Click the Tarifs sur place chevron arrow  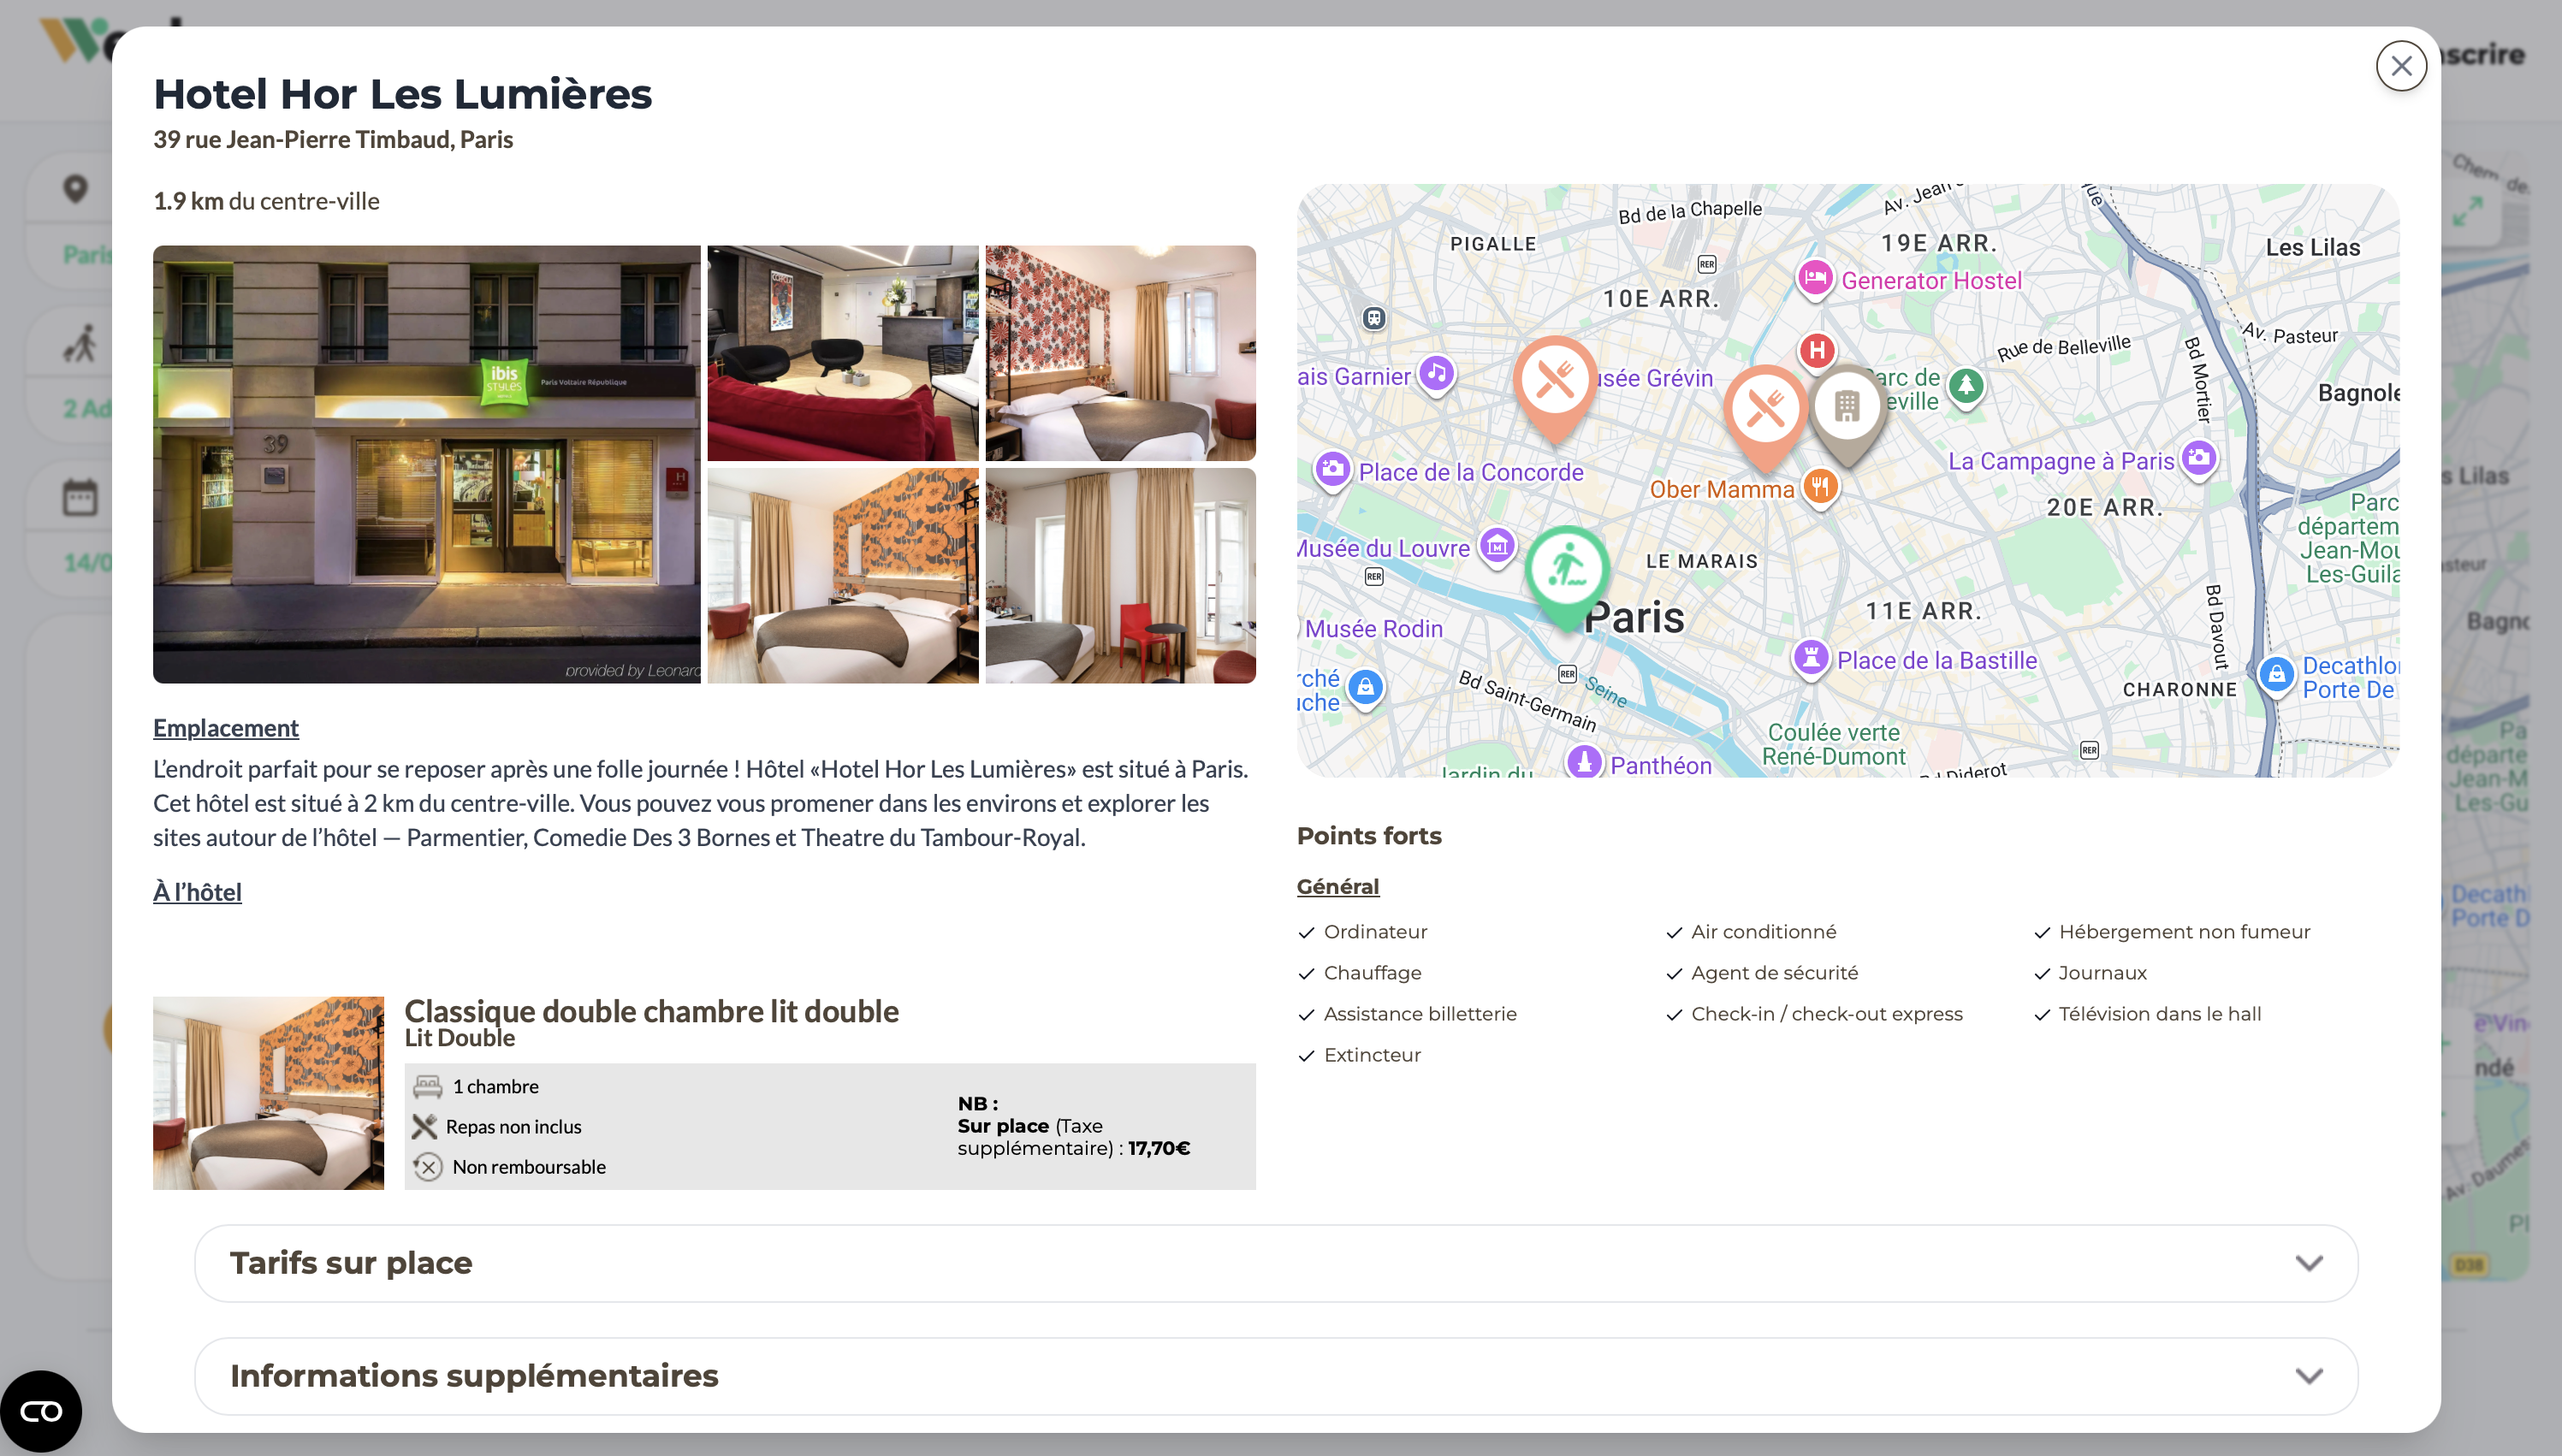click(2309, 1263)
